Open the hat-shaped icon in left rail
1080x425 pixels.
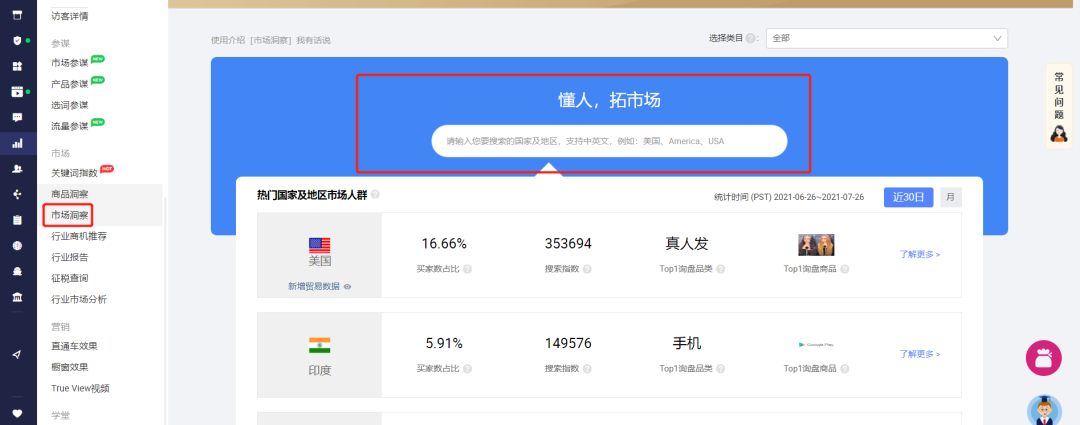coord(18,271)
